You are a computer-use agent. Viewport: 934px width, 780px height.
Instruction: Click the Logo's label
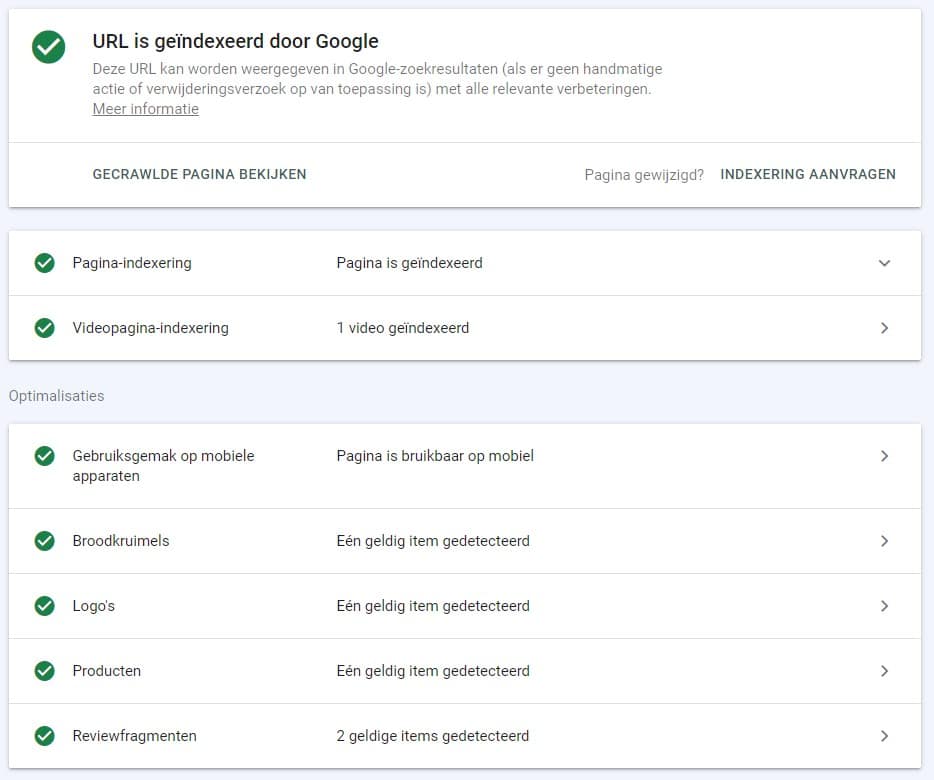coord(94,606)
